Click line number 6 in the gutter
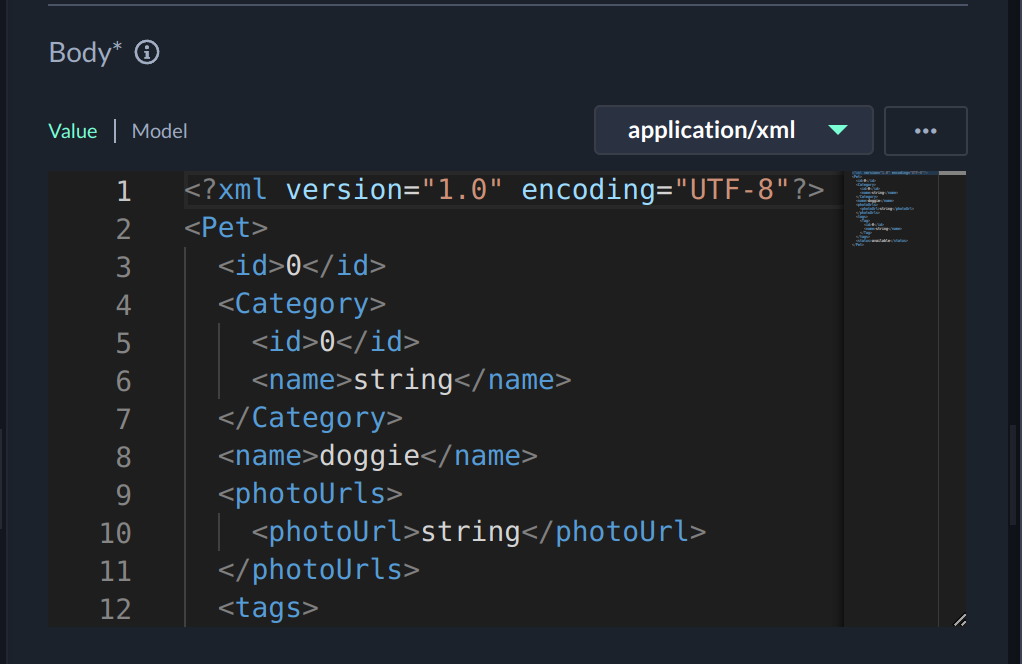 point(123,380)
